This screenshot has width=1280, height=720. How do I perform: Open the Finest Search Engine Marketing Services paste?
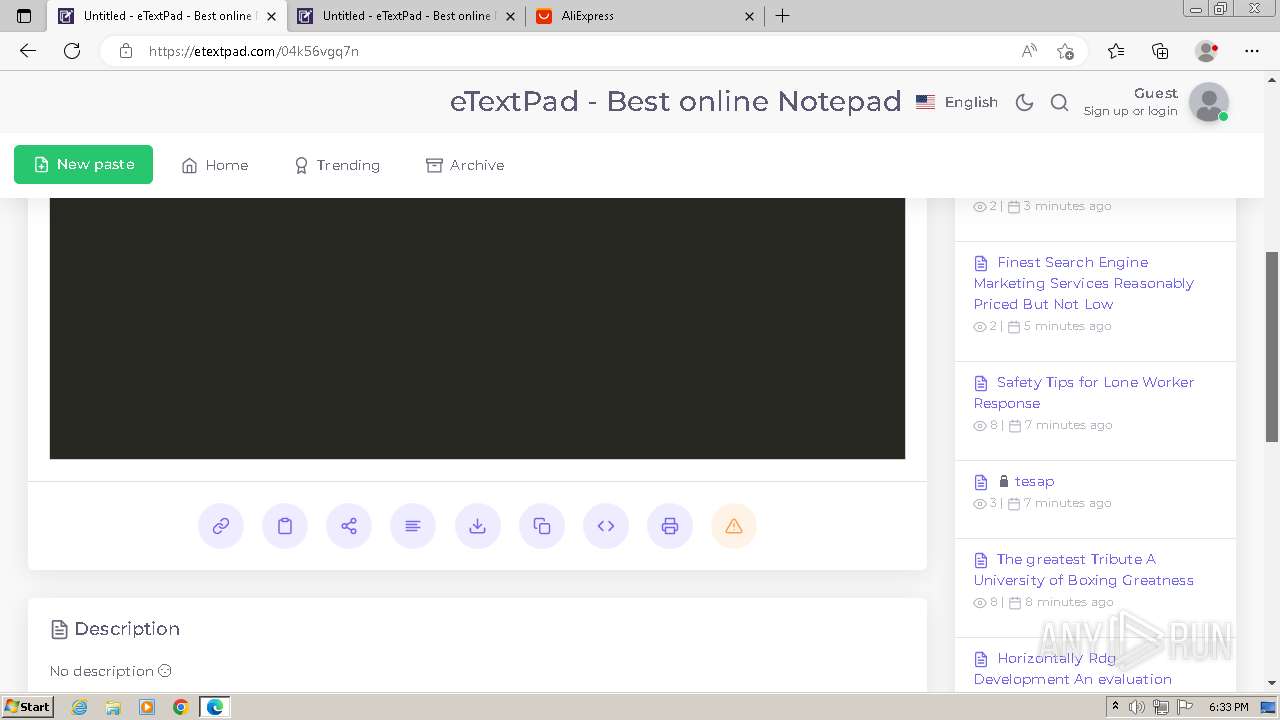pos(1084,283)
